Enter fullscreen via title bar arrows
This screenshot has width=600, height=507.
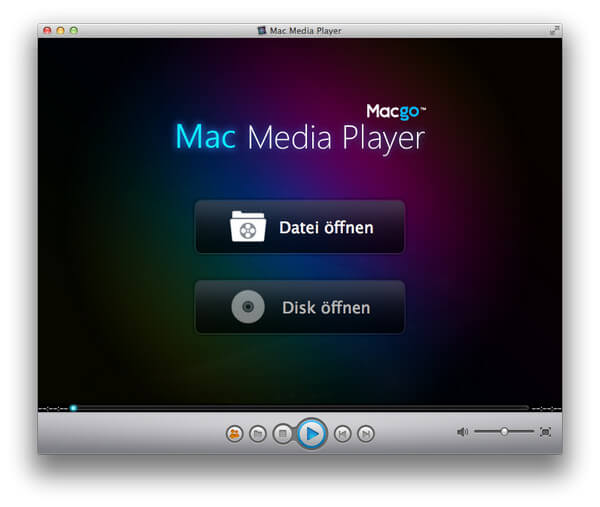point(554,30)
